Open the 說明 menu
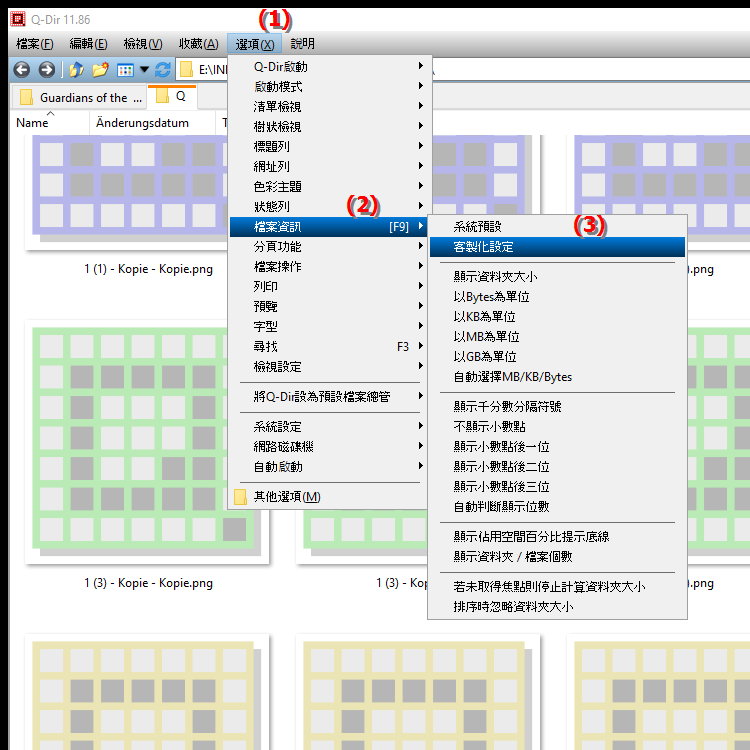The height and width of the screenshot is (750, 750). [302, 44]
